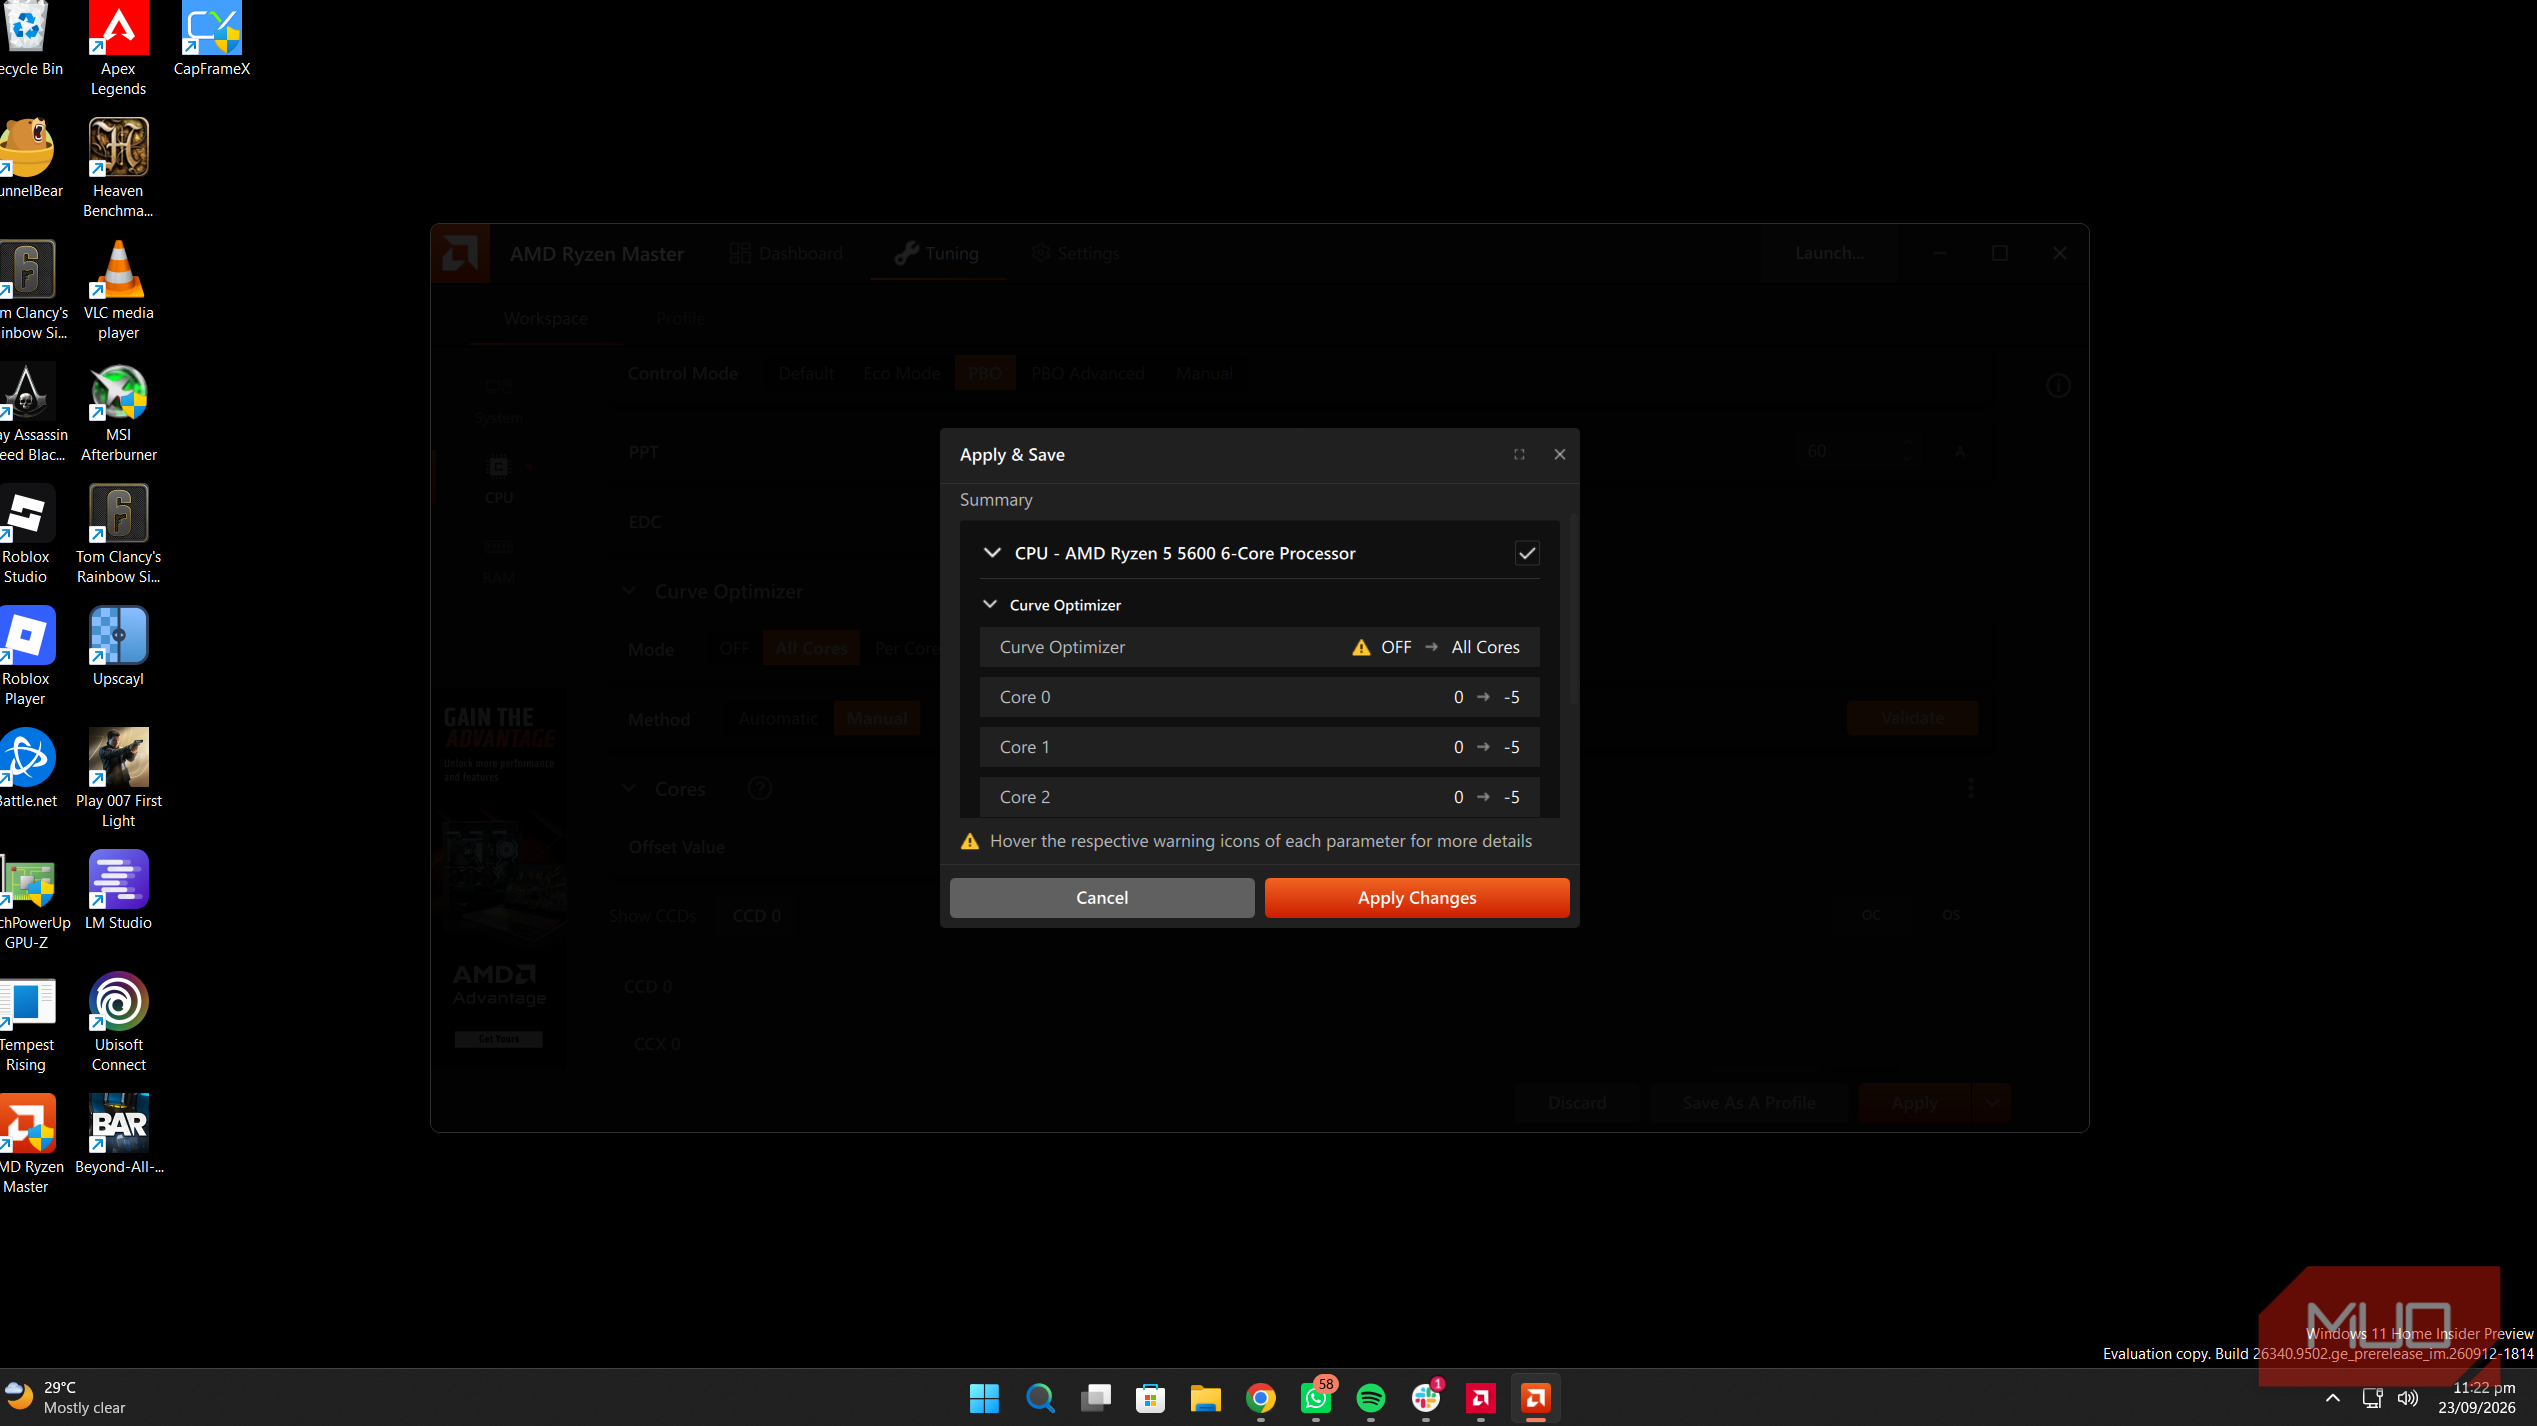Image resolution: width=2537 pixels, height=1426 pixels.
Task: Open File Explorer from taskbar
Action: click(x=1206, y=1398)
